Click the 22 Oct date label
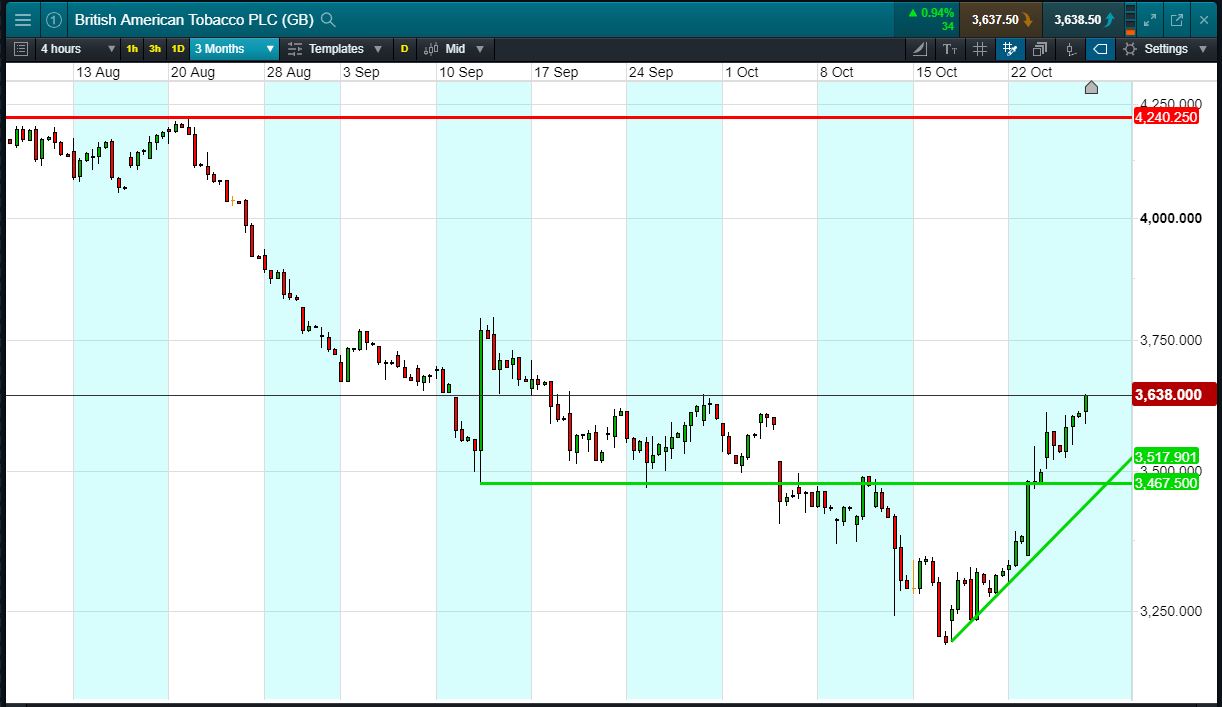 tap(1031, 72)
